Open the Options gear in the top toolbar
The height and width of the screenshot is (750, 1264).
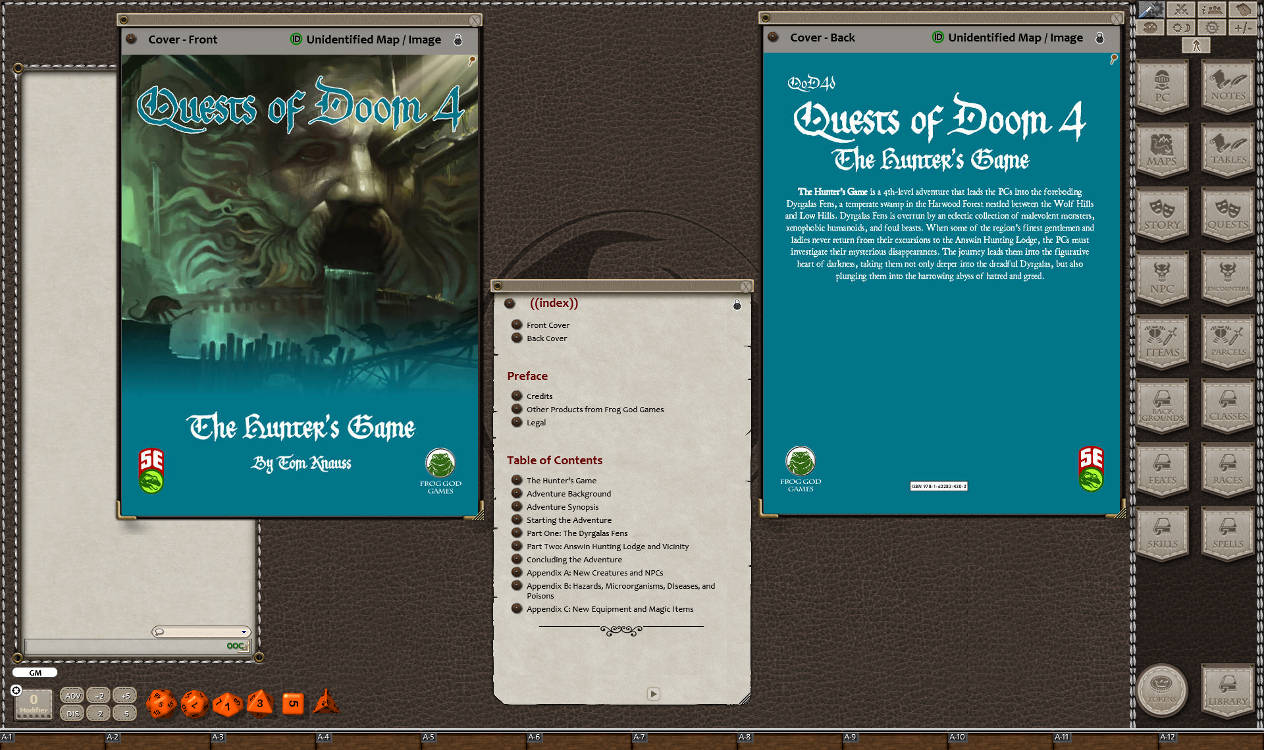point(1213,26)
